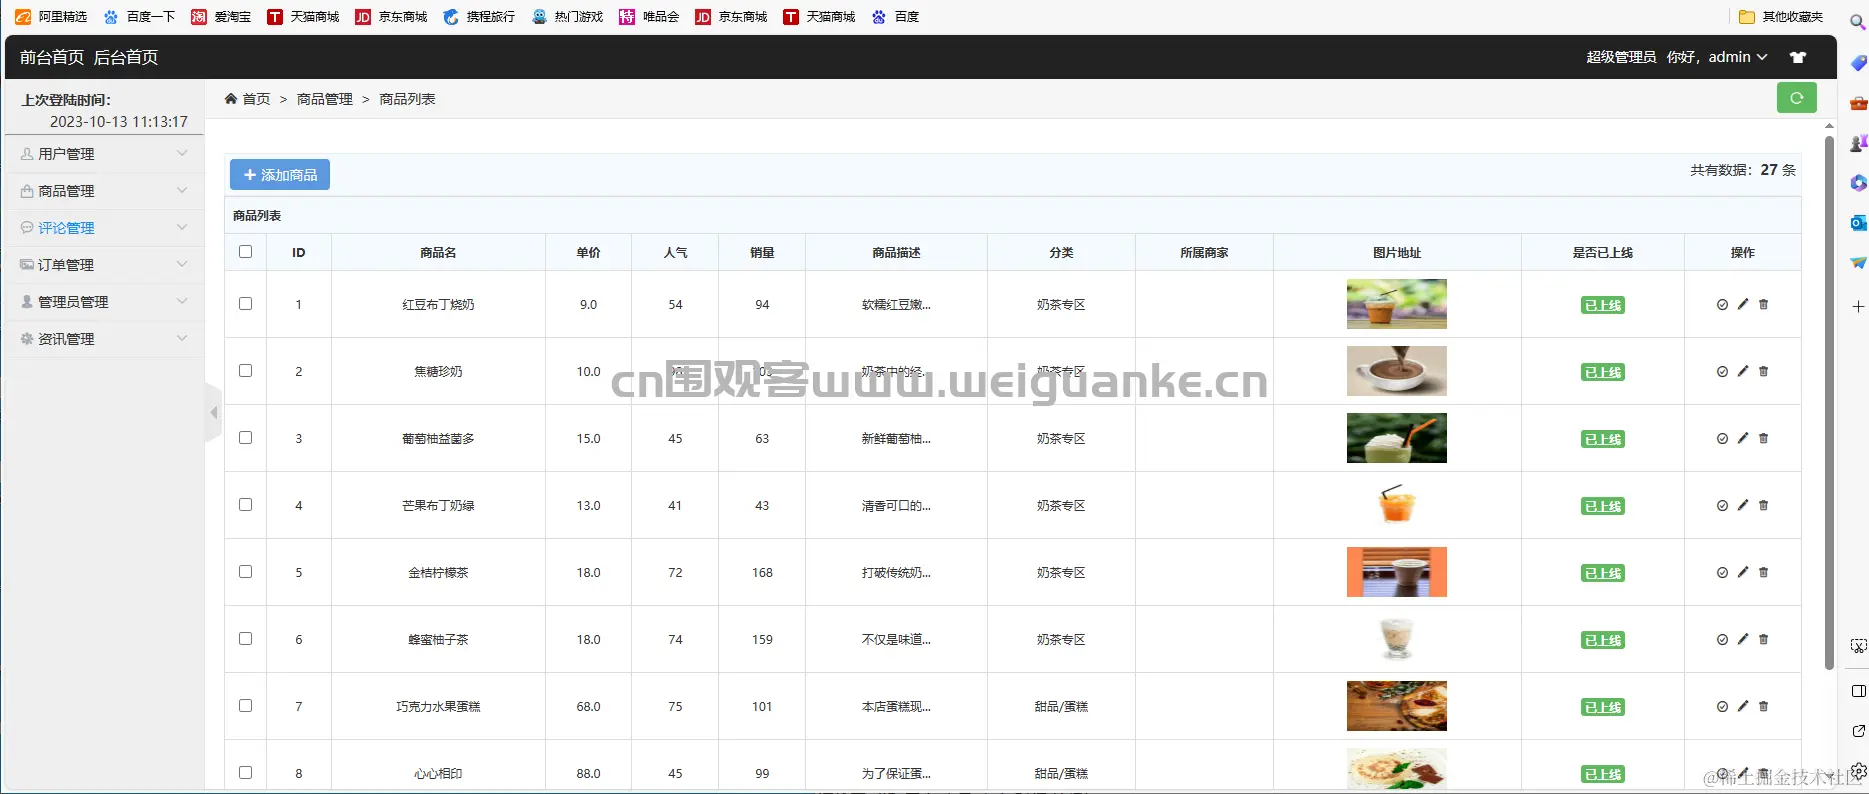Image resolution: width=1869 pixels, height=794 pixels.
Task: Click the 阿里精选 bookmark
Action: point(51,17)
